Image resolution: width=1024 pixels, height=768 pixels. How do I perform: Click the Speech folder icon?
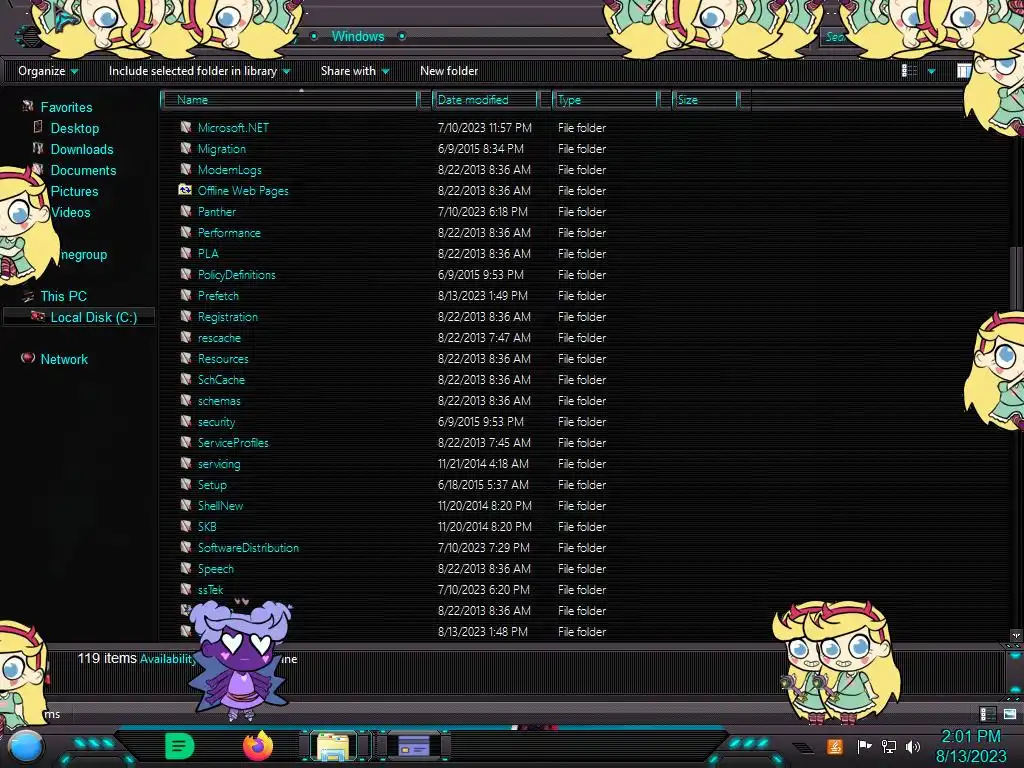[185, 568]
